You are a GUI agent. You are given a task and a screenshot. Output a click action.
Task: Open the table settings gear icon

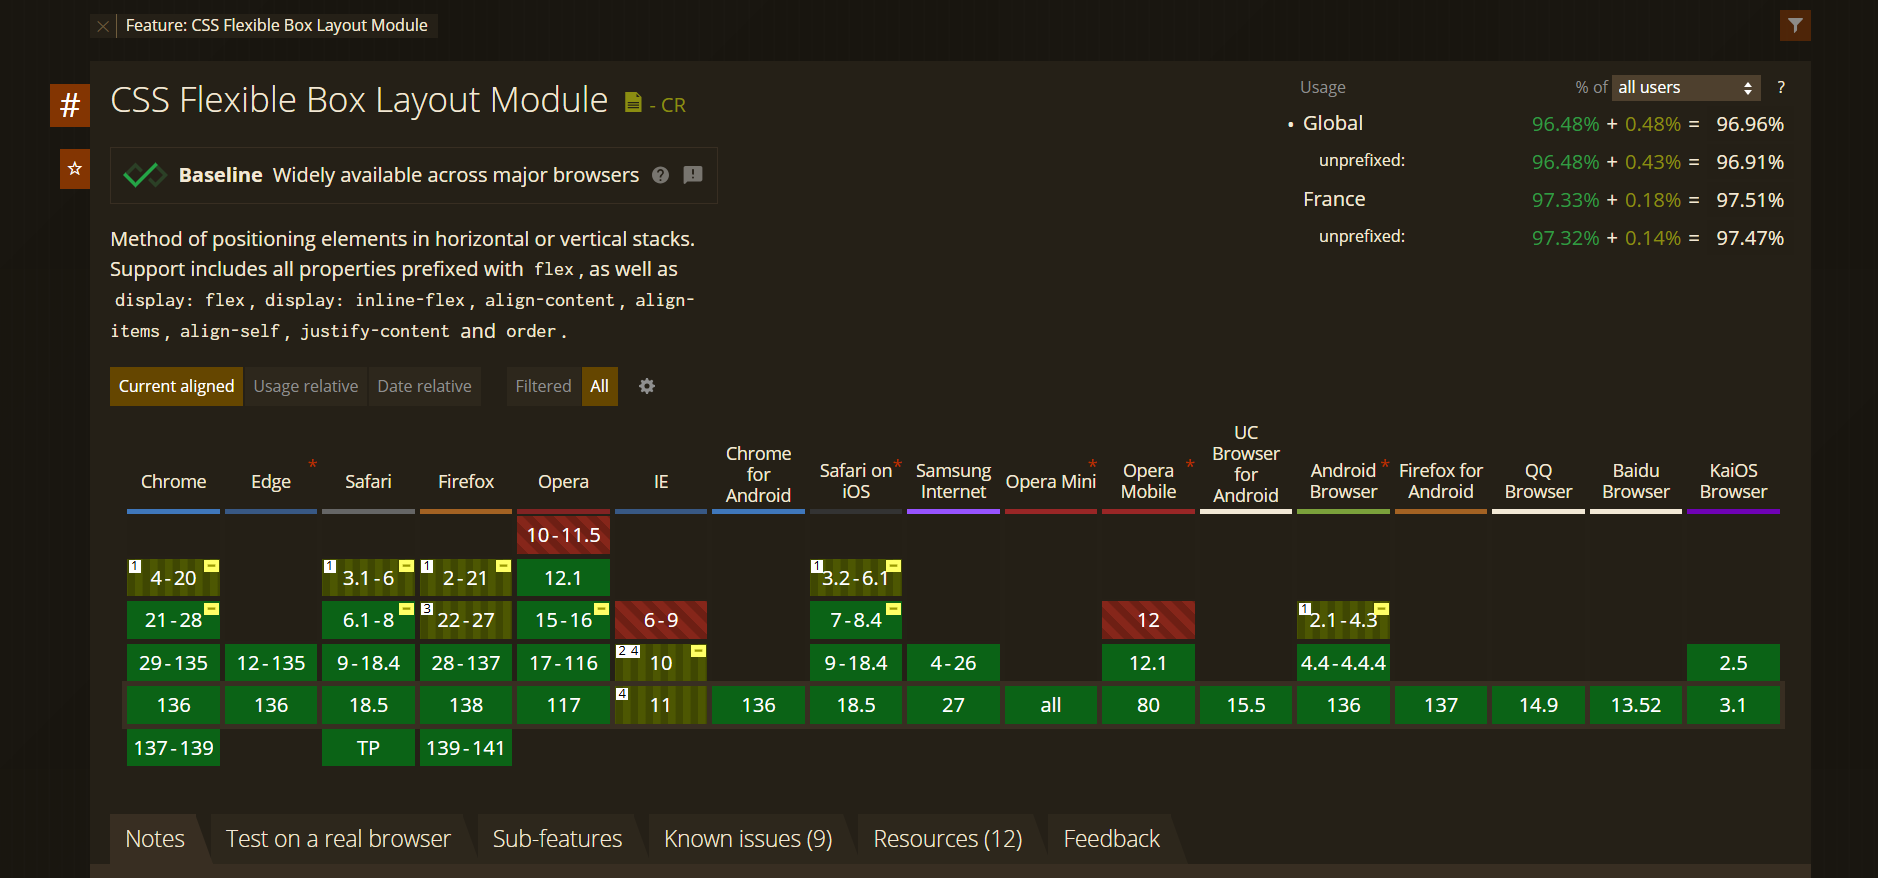tap(647, 386)
